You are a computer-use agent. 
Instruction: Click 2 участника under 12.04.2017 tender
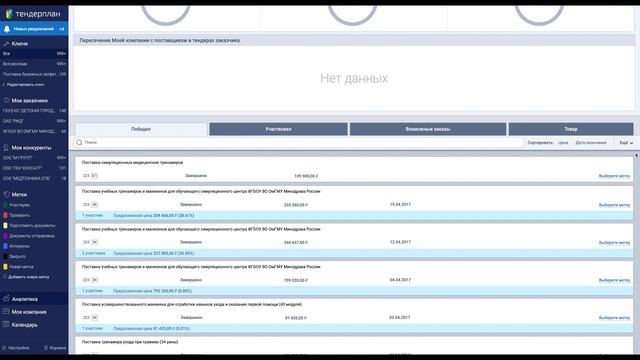click(93, 253)
